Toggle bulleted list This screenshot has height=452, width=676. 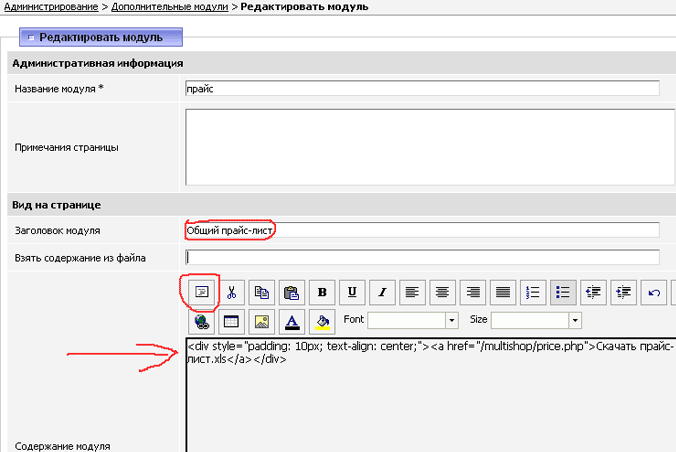[563, 292]
